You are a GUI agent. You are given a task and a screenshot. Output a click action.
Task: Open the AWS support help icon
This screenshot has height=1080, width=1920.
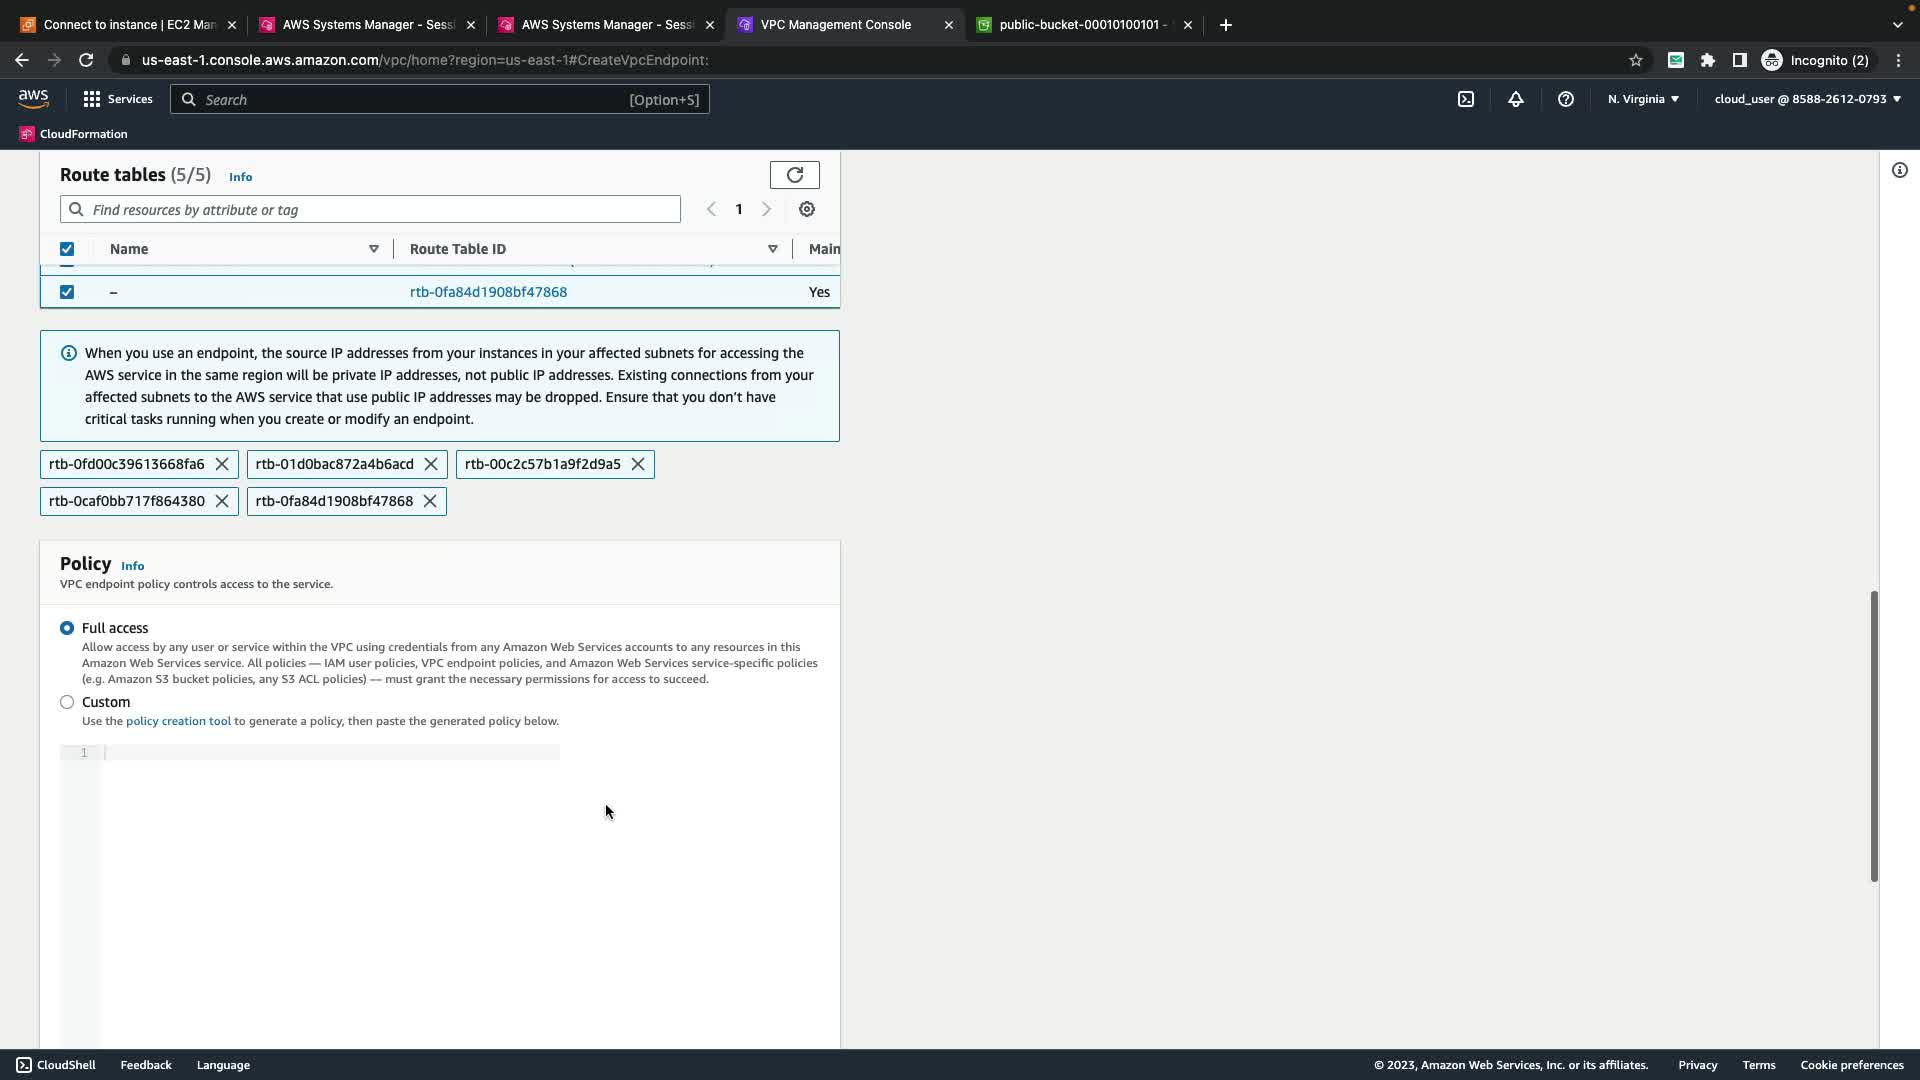coord(1565,99)
